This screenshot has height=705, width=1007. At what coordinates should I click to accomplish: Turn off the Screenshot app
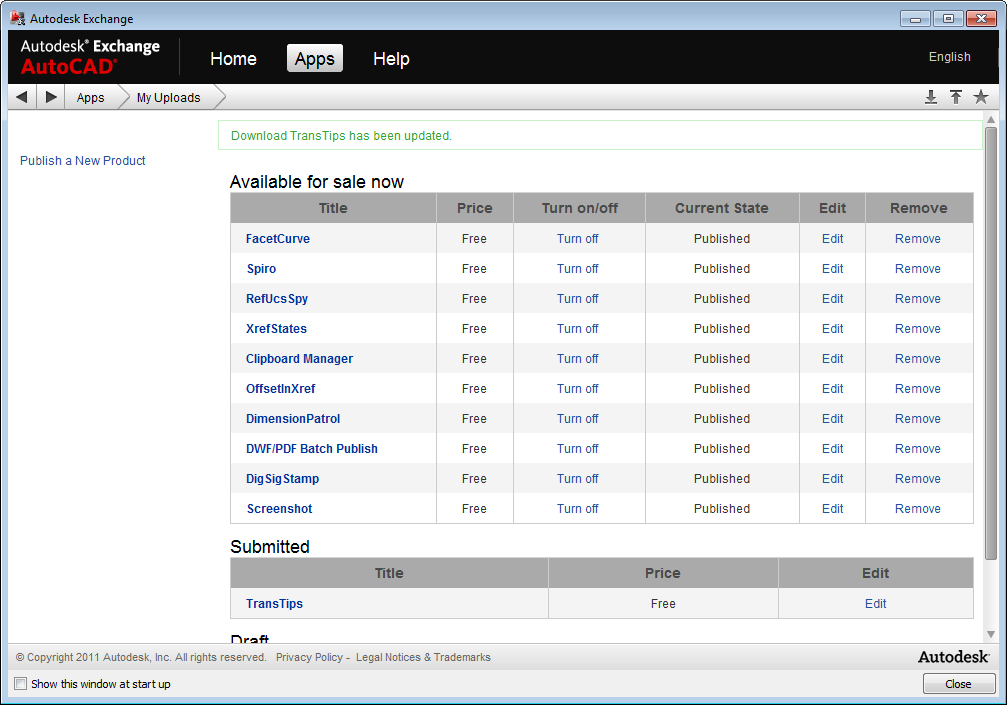coord(577,509)
